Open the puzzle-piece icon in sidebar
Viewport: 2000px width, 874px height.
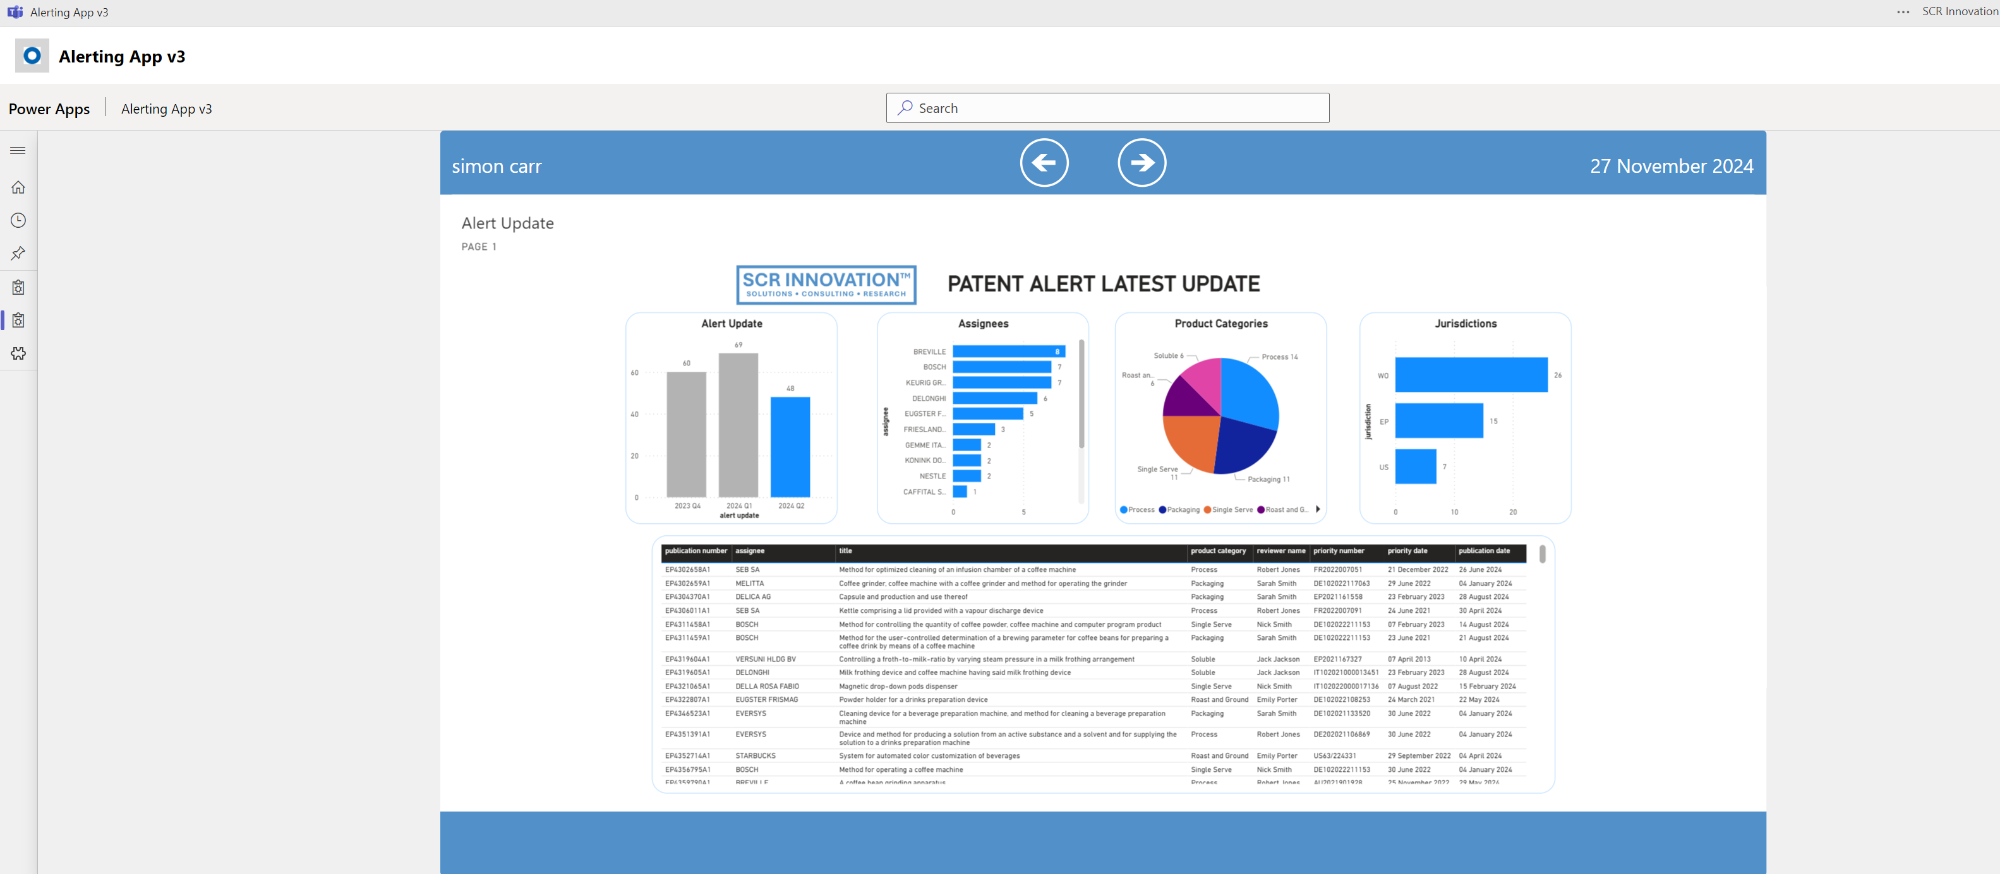coord(18,353)
